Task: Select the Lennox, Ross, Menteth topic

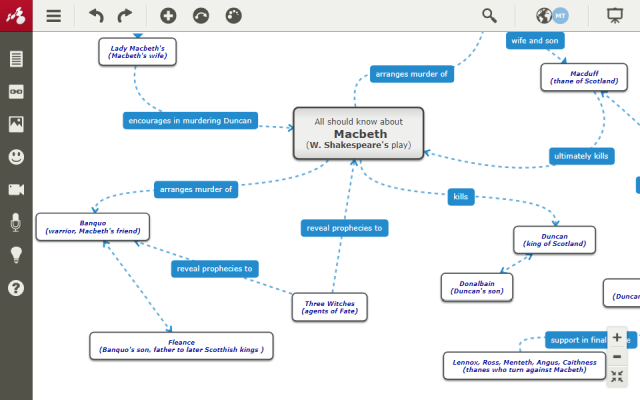Action: pyautogui.click(x=524, y=366)
